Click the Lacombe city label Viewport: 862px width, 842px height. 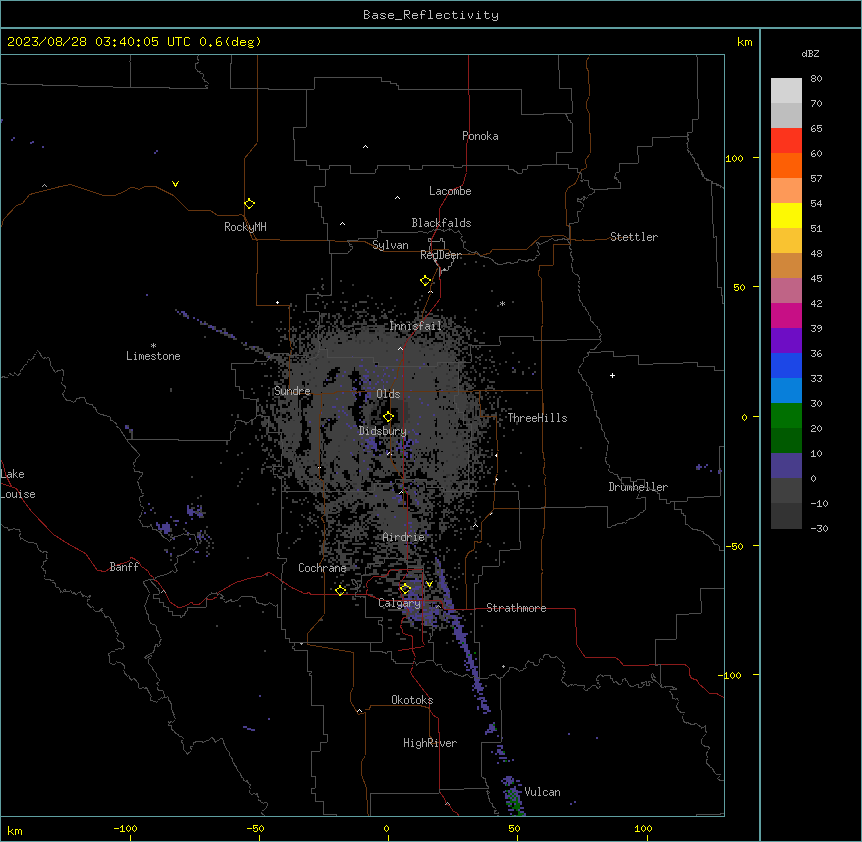click(450, 191)
